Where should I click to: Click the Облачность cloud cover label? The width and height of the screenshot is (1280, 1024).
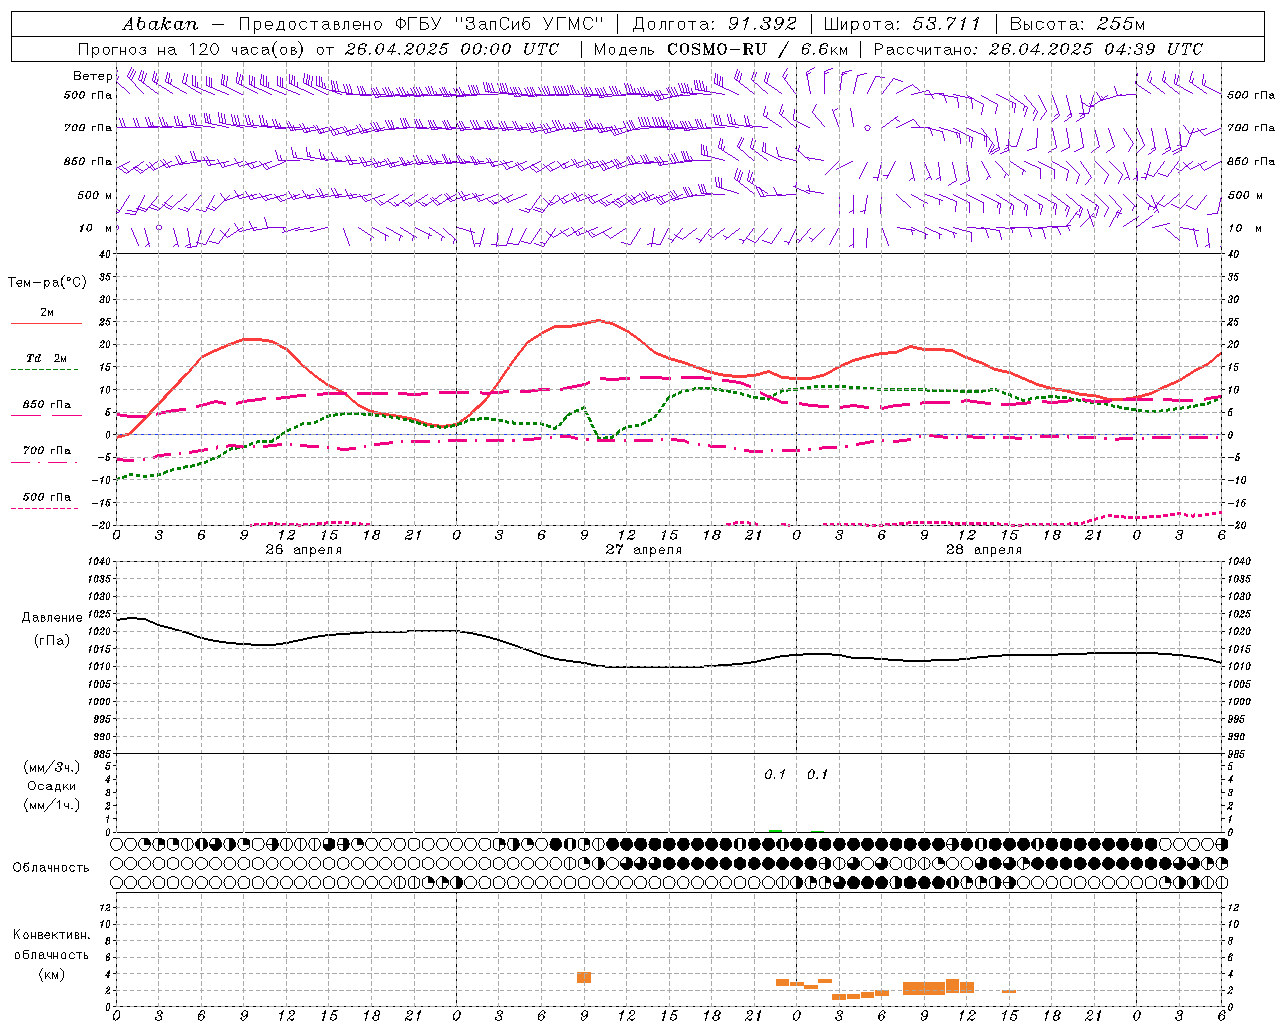tap(51, 867)
